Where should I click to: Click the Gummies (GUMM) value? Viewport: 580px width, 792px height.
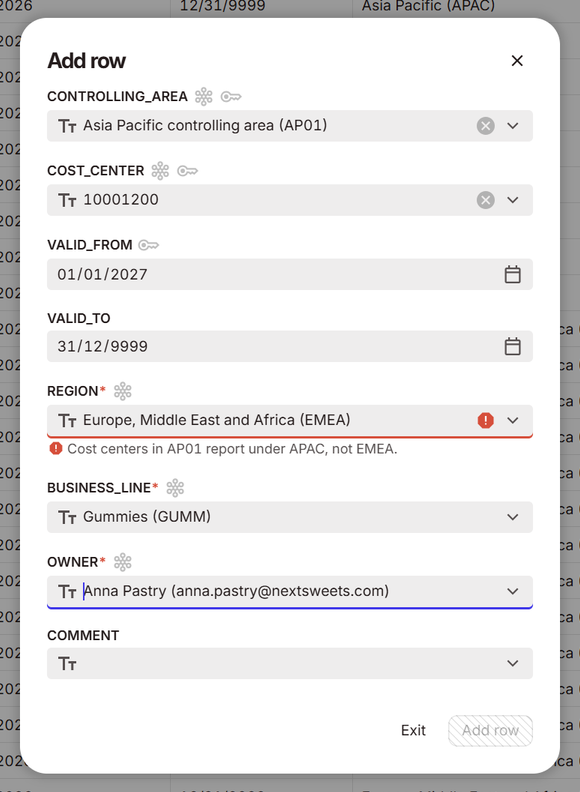(147, 516)
